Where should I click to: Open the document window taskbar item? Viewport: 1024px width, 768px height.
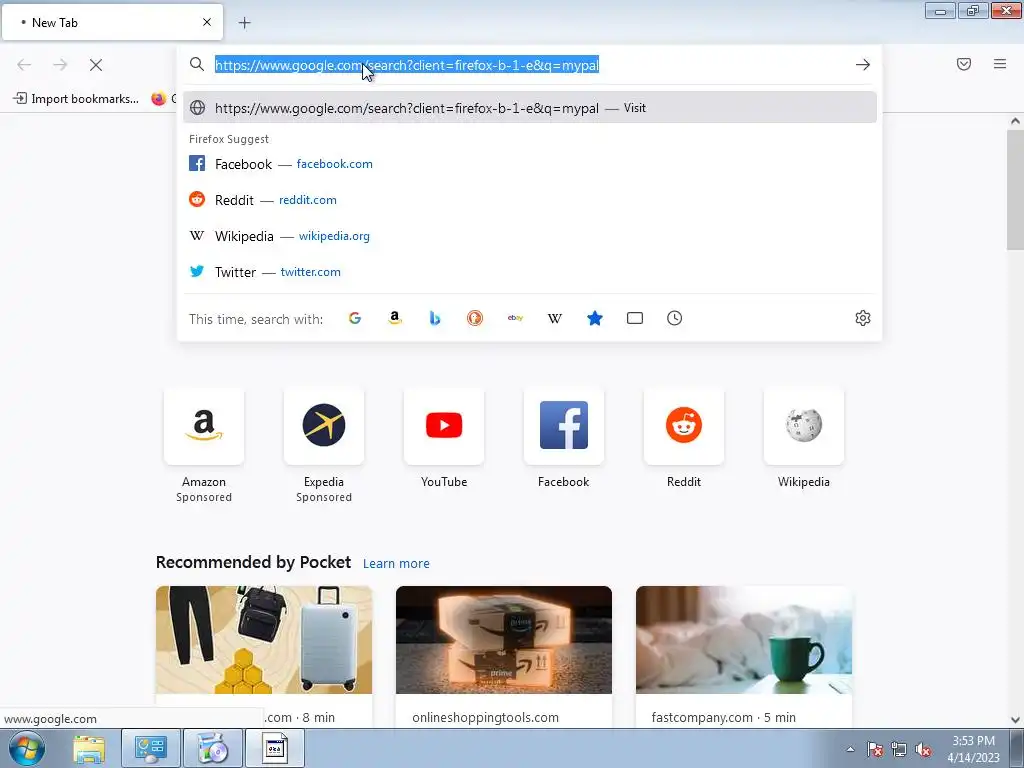[x=275, y=748]
